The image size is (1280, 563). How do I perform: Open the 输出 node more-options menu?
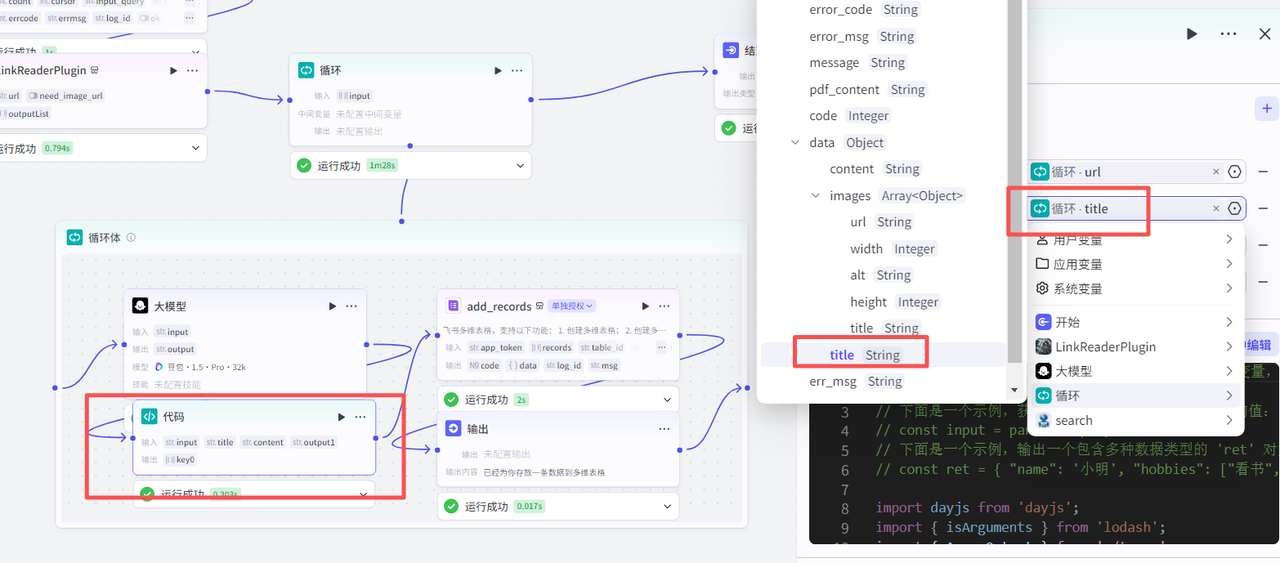[664, 429]
